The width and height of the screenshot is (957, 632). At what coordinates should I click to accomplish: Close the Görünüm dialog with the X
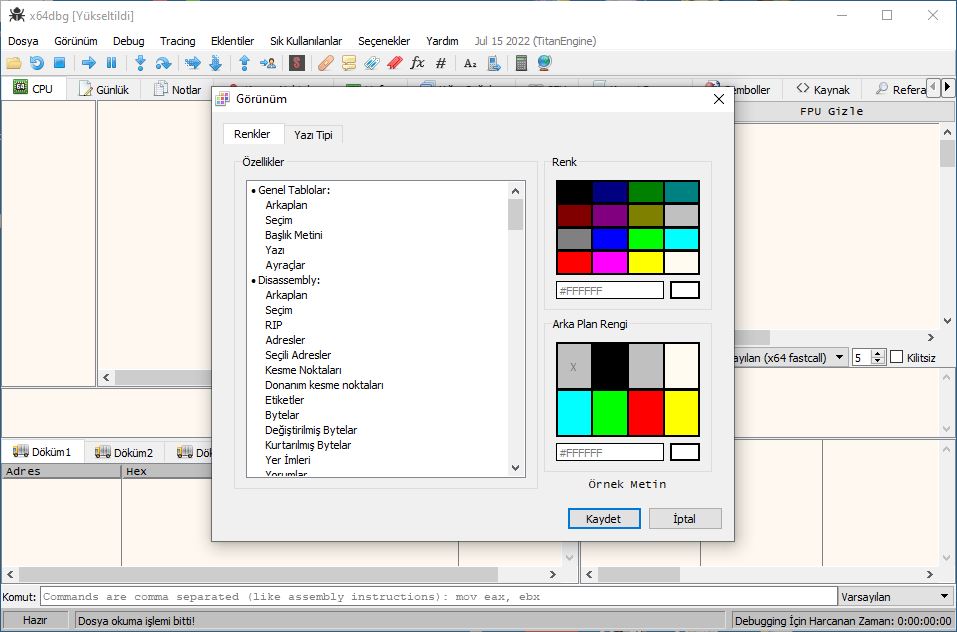[x=719, y=99]
